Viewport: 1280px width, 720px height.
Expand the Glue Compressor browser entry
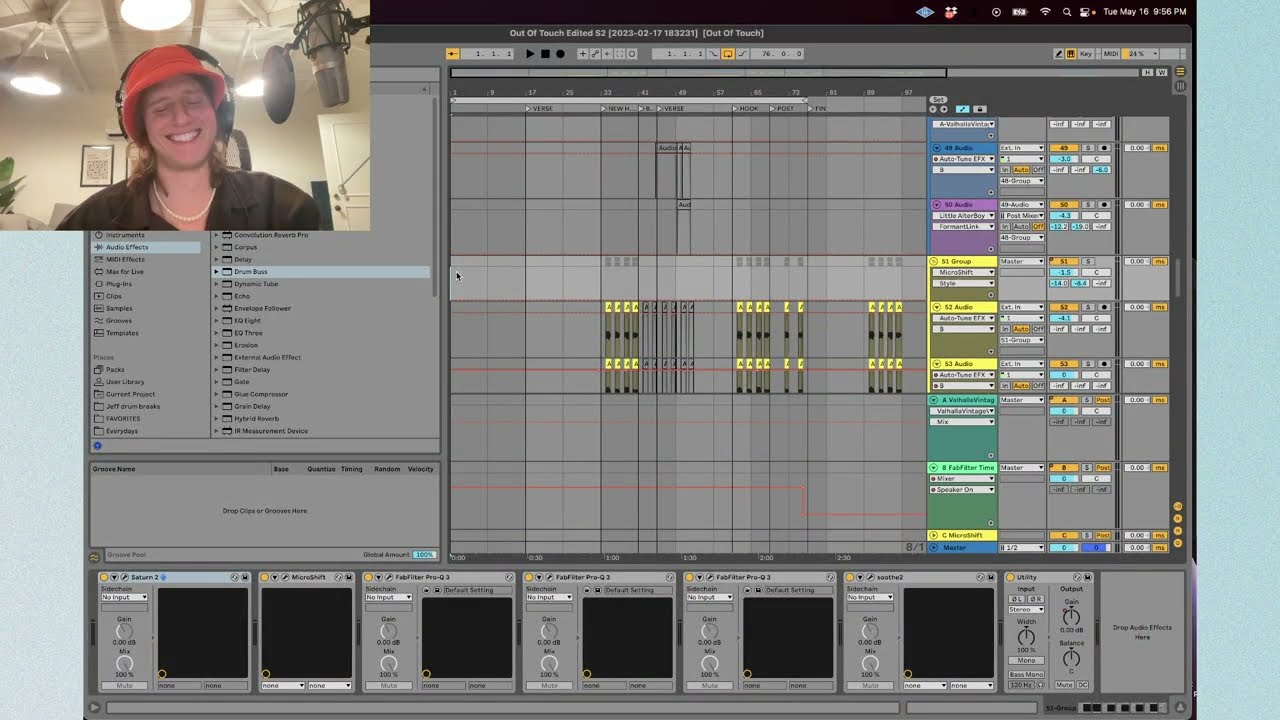(x=216, y=394)
